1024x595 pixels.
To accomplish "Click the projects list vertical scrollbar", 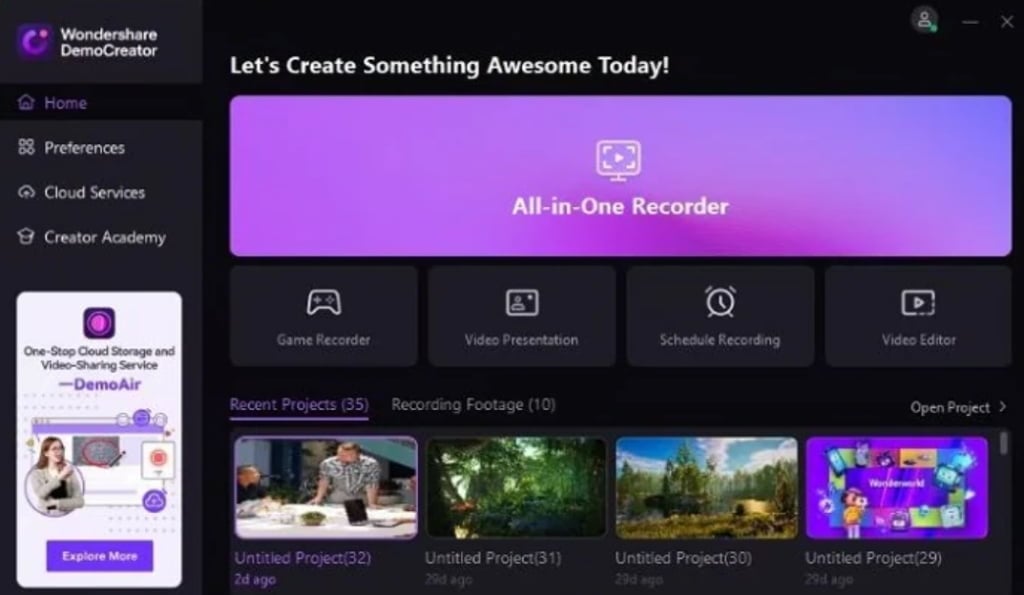I will tap(1004, 445).
